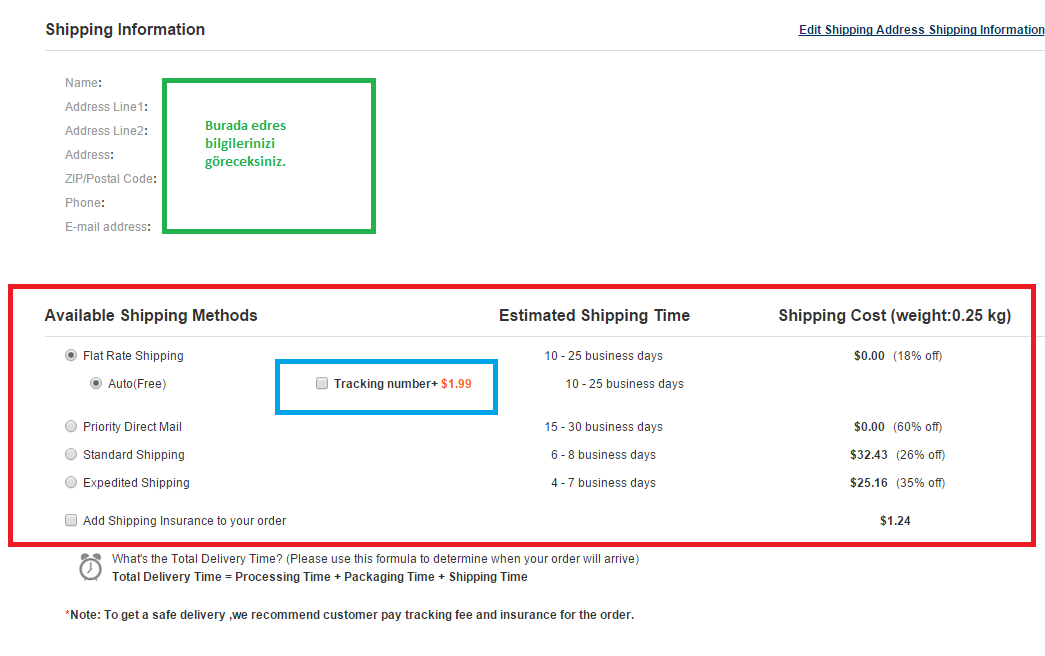Enable the Tracking number checkbox

point(322,383)
